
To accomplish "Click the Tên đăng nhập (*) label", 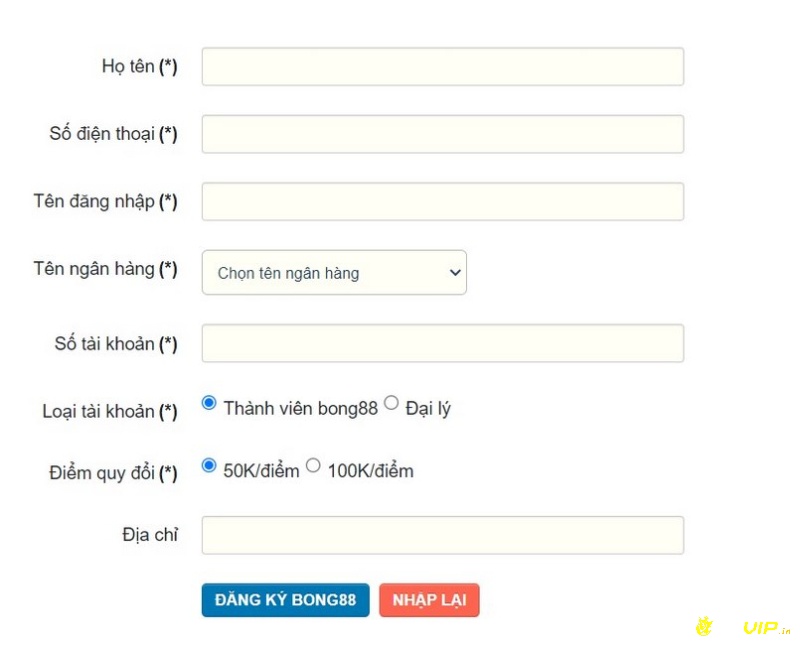I will click(105, 201).
